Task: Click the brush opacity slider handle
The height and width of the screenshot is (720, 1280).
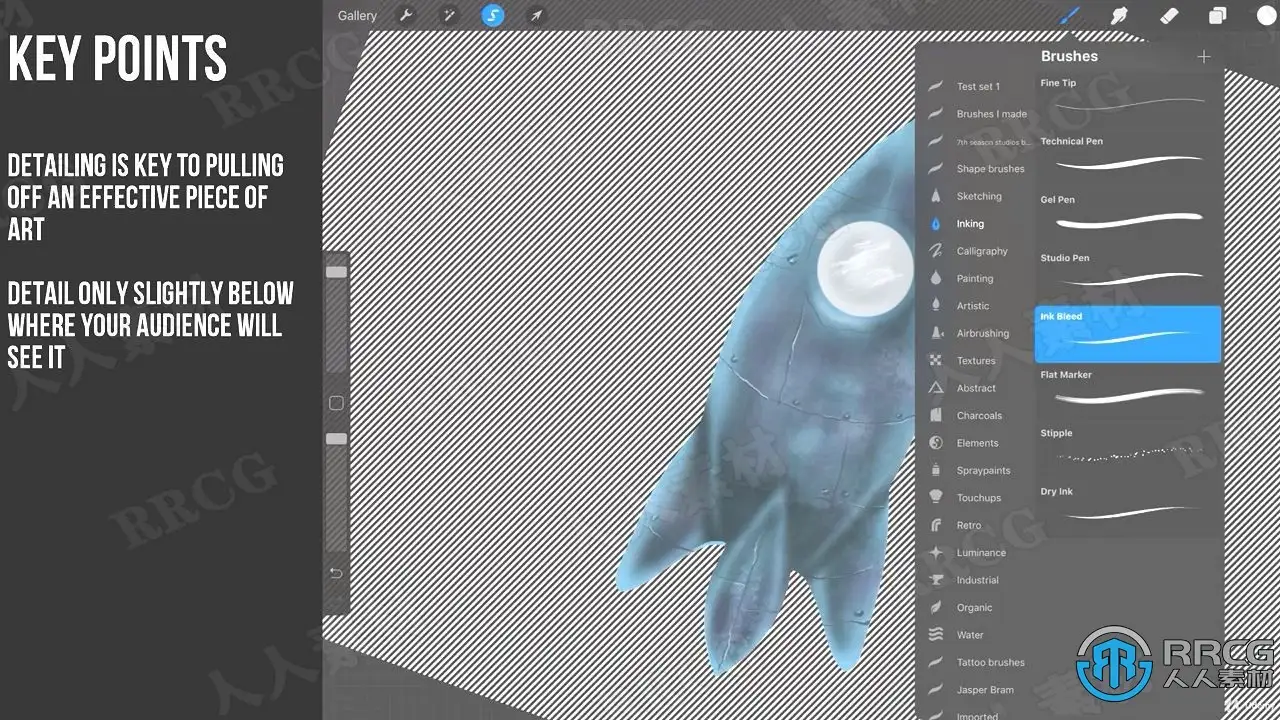Action: [x=336, y=439]
